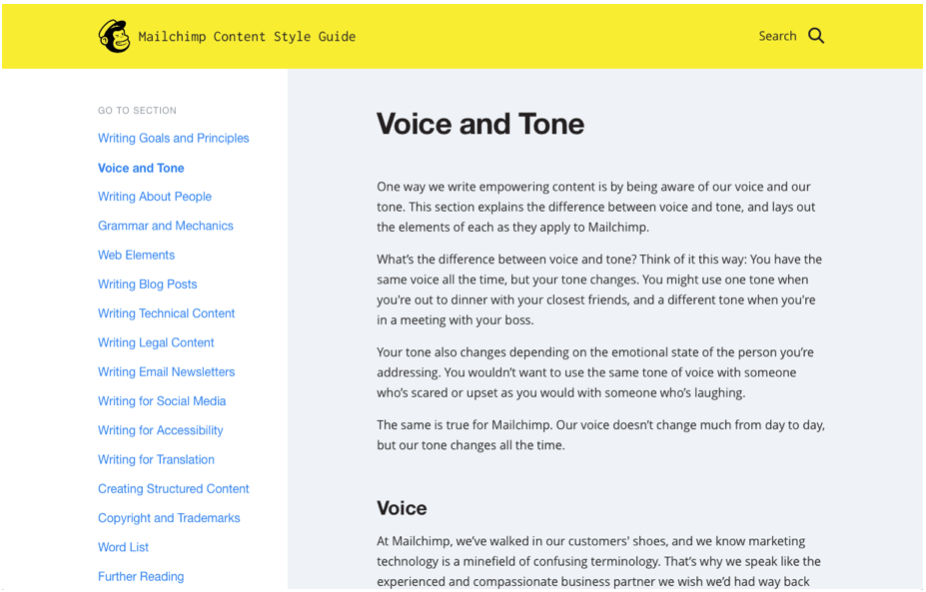926x592 pixels.
Task: Go to Writing for Social Media
Action: click(162, 401)
